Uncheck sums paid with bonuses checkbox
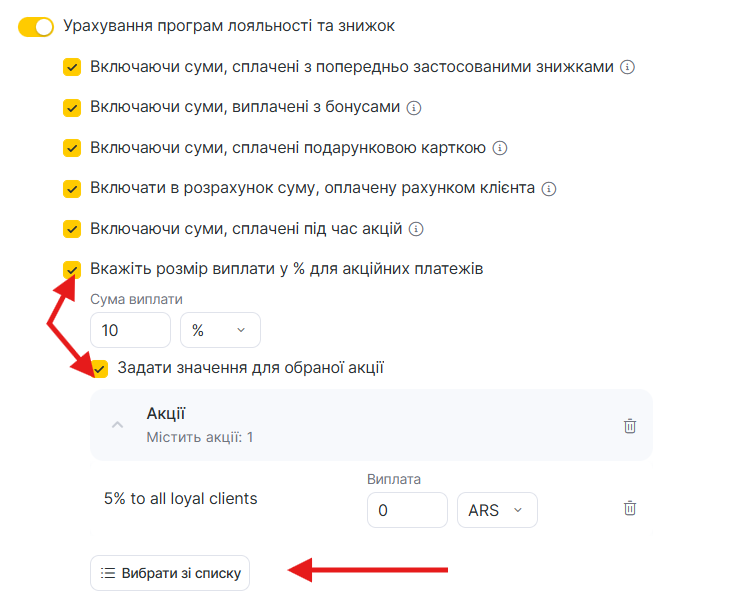 [72, 107]
